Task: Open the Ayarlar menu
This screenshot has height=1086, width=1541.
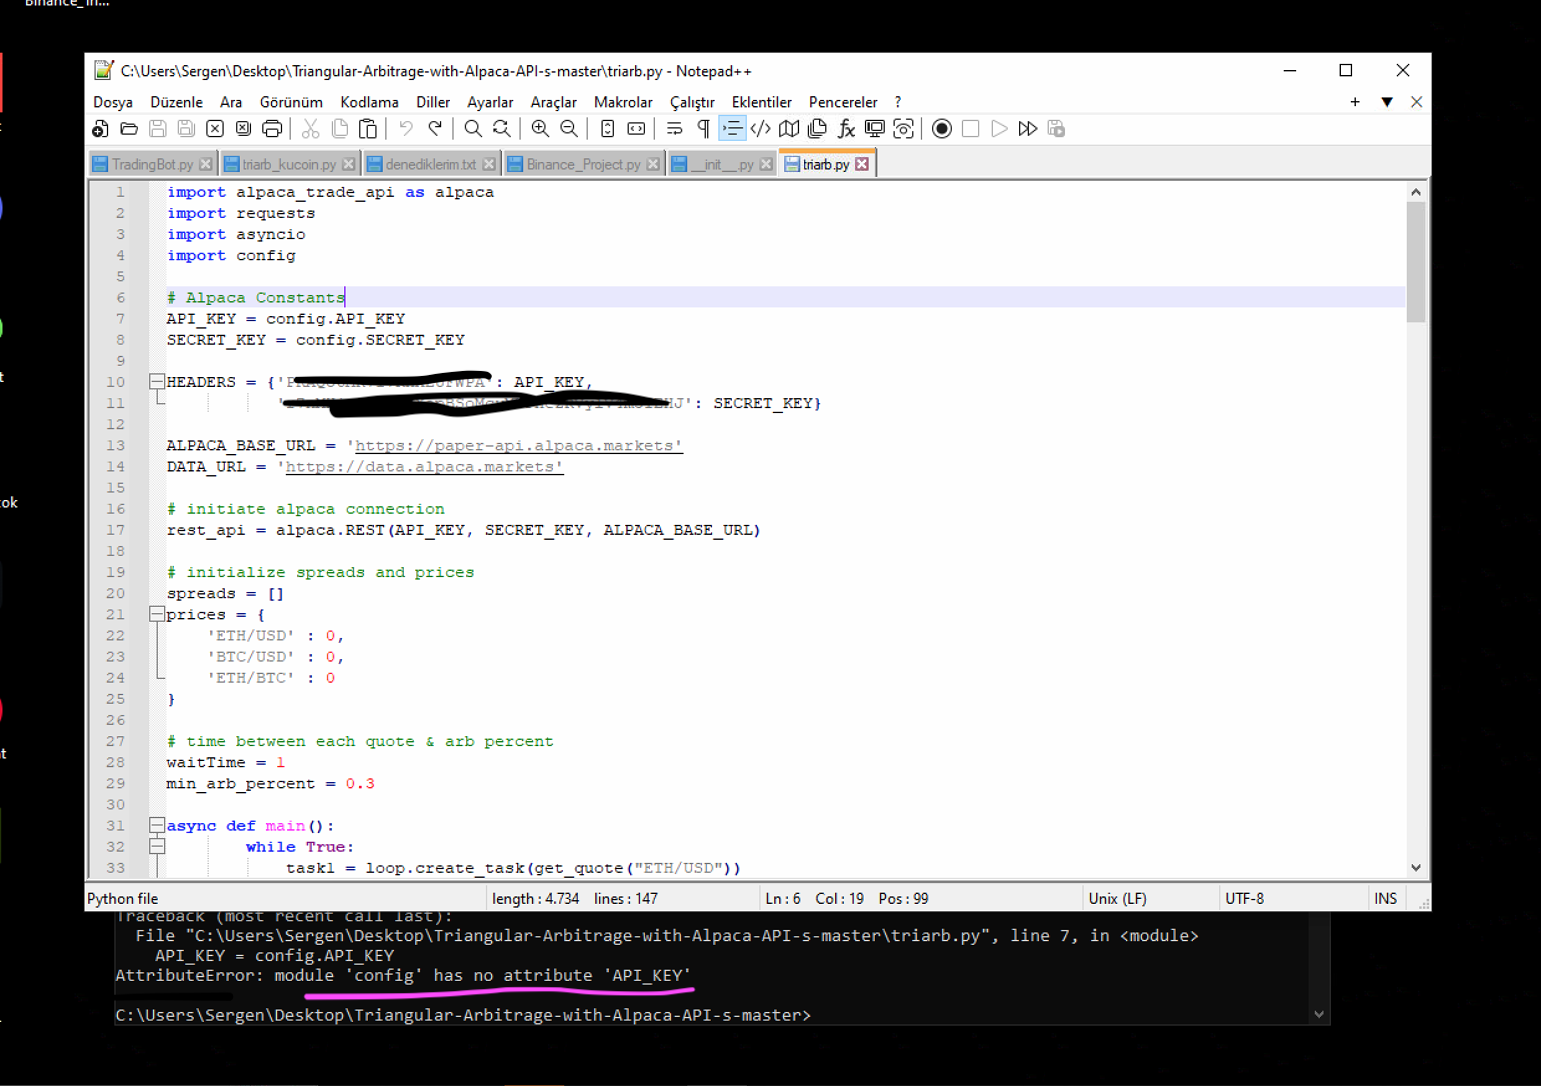Action: pos(490,102)
